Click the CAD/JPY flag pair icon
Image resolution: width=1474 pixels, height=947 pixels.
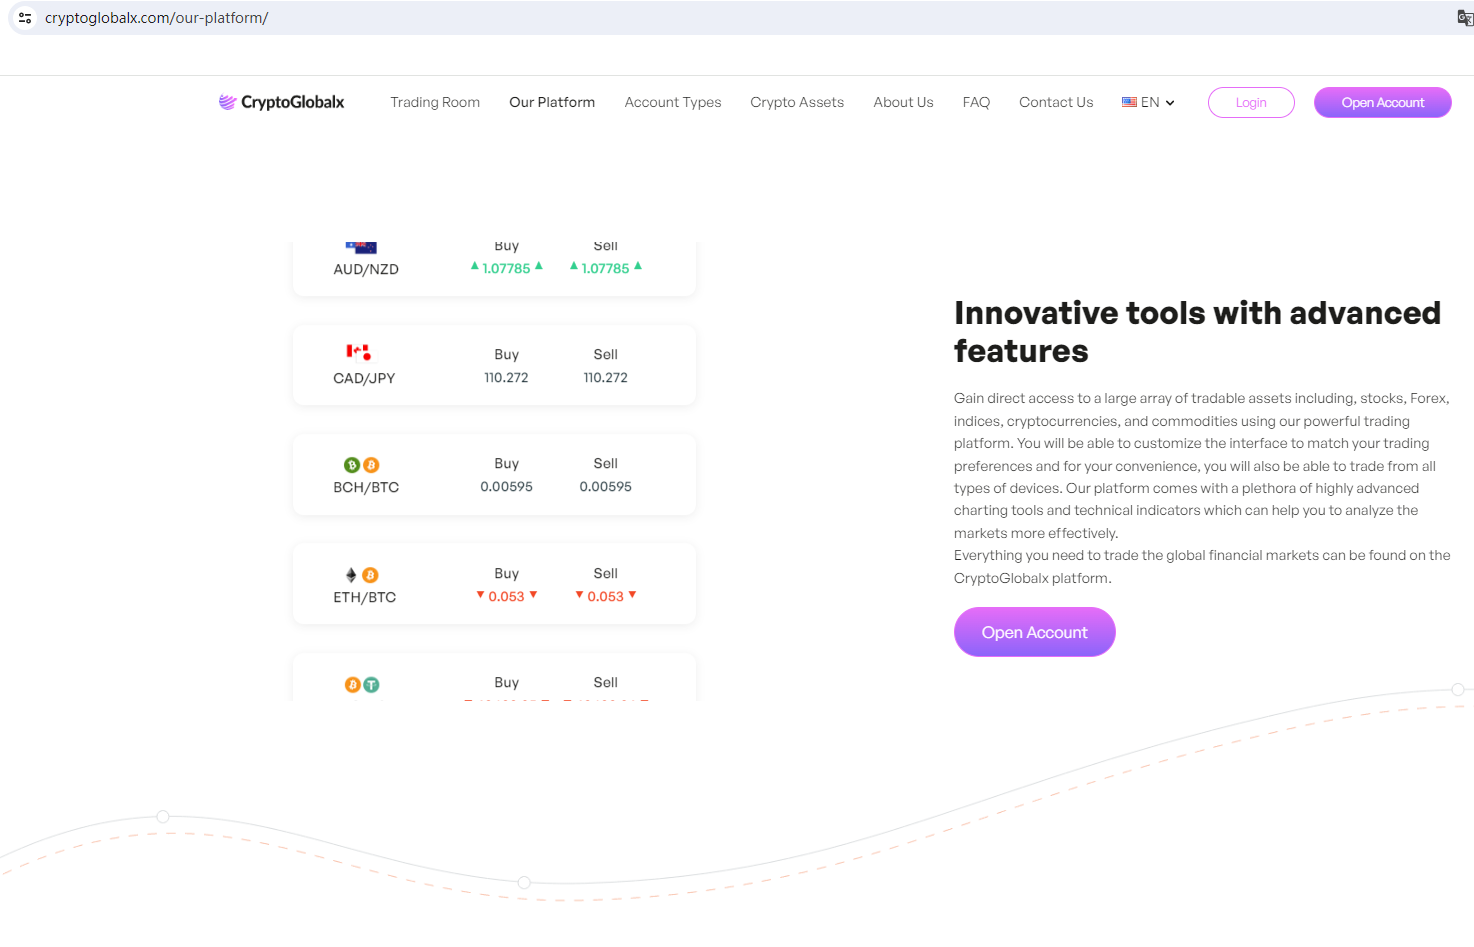pos(359,352)
